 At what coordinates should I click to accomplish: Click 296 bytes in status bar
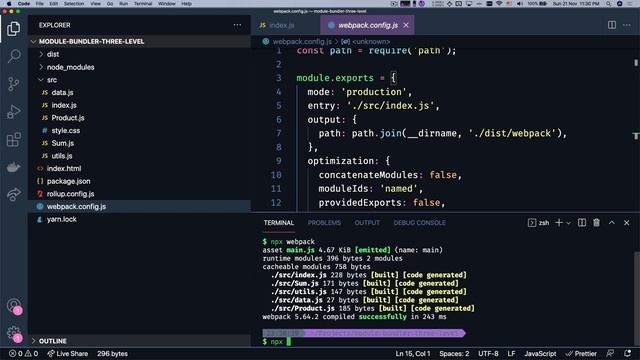click(x=112, y=353)
